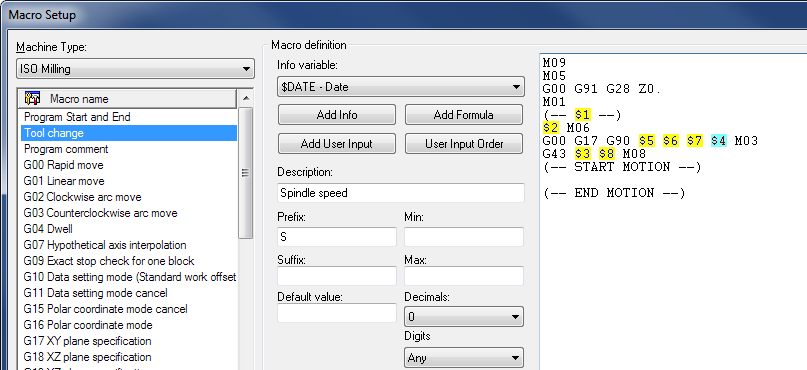Image resolution: width=807 pixels, height=370 pixels.
Task: Select the Program comment macro
Action: (129, 149)
